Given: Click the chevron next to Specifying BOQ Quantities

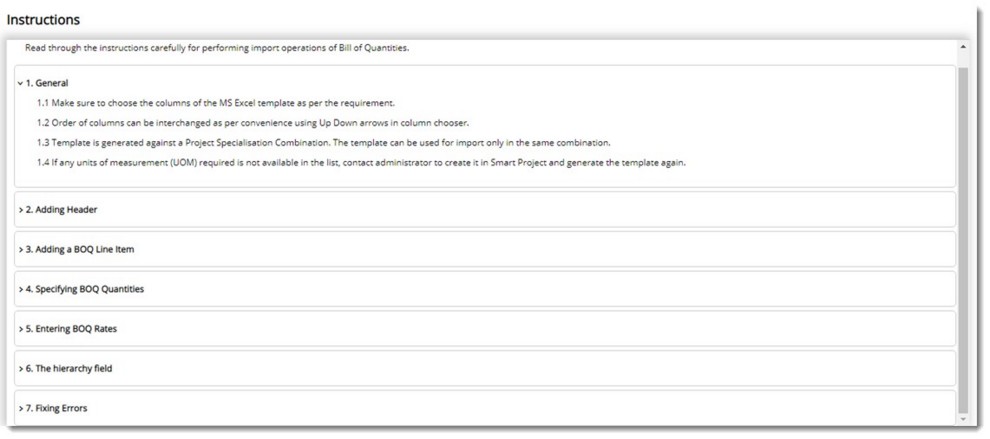Looking at the screenshot, I should (x=21, y=289).
